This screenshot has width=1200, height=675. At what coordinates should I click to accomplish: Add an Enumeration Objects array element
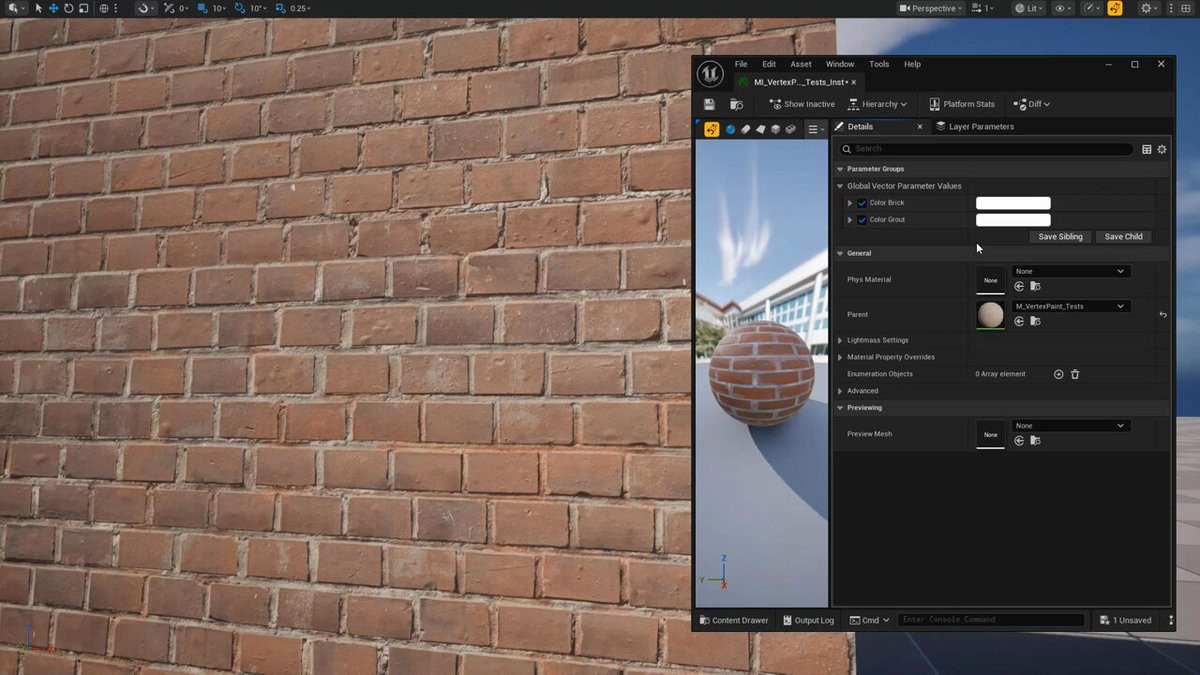1059,374
